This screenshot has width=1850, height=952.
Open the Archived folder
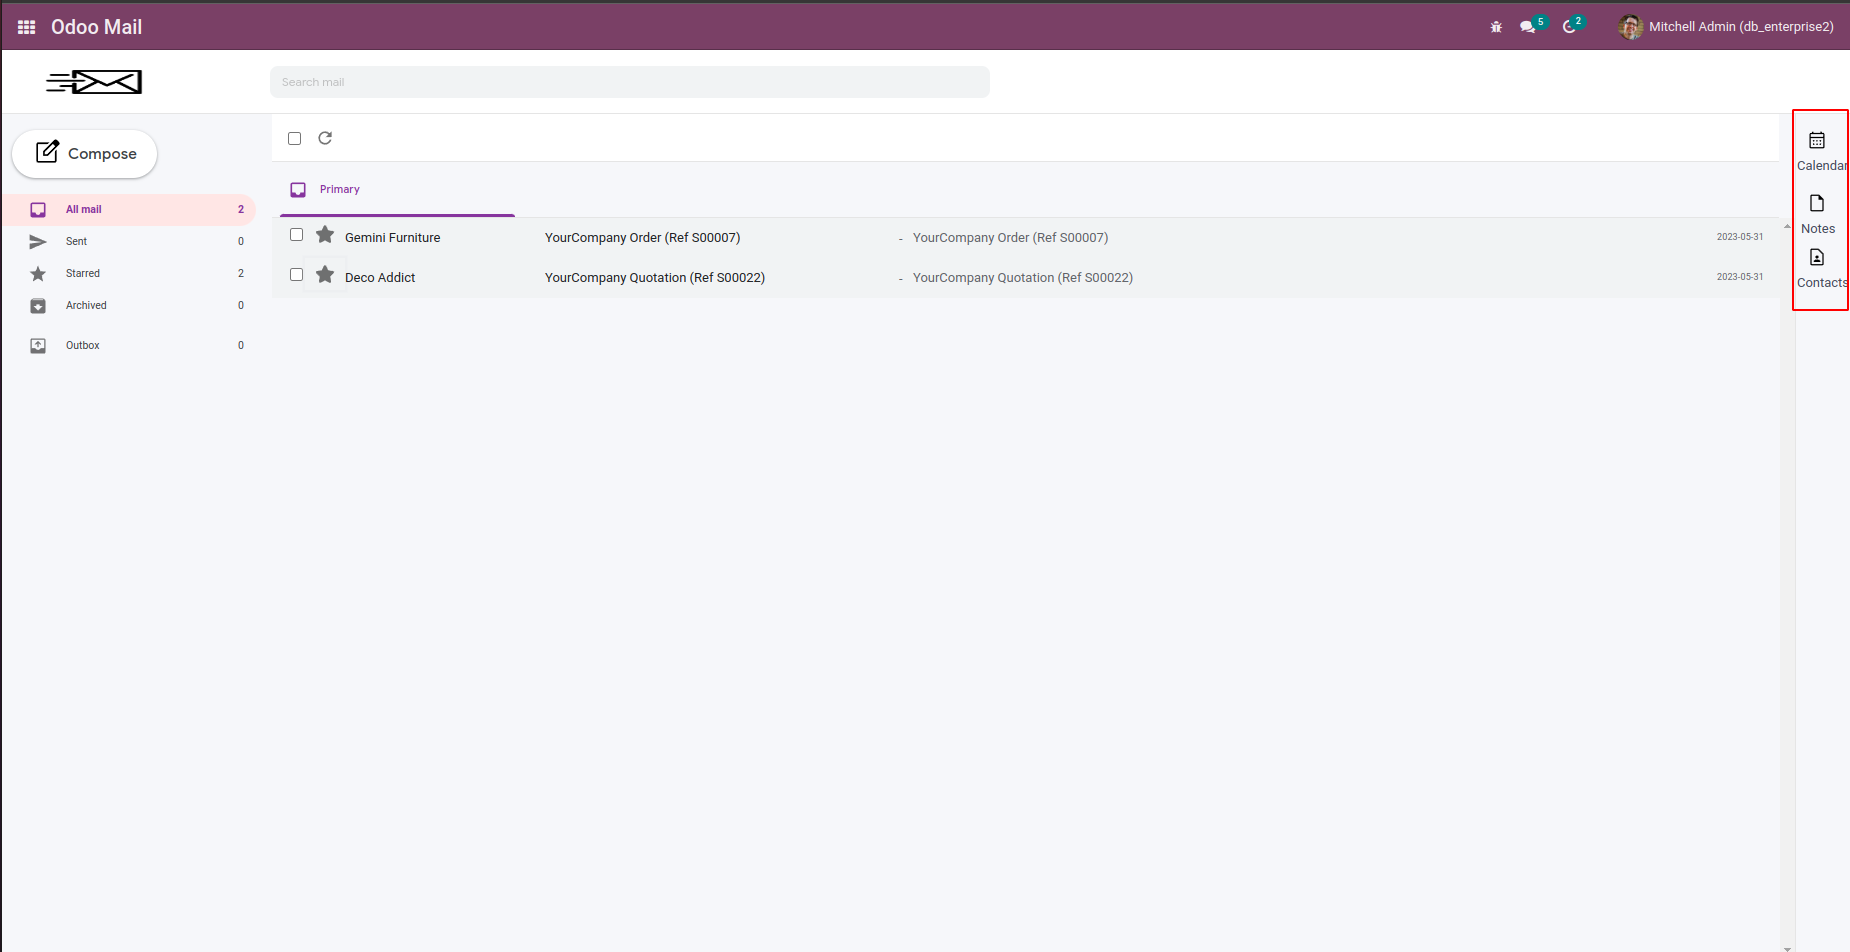[x=129, y=305]
